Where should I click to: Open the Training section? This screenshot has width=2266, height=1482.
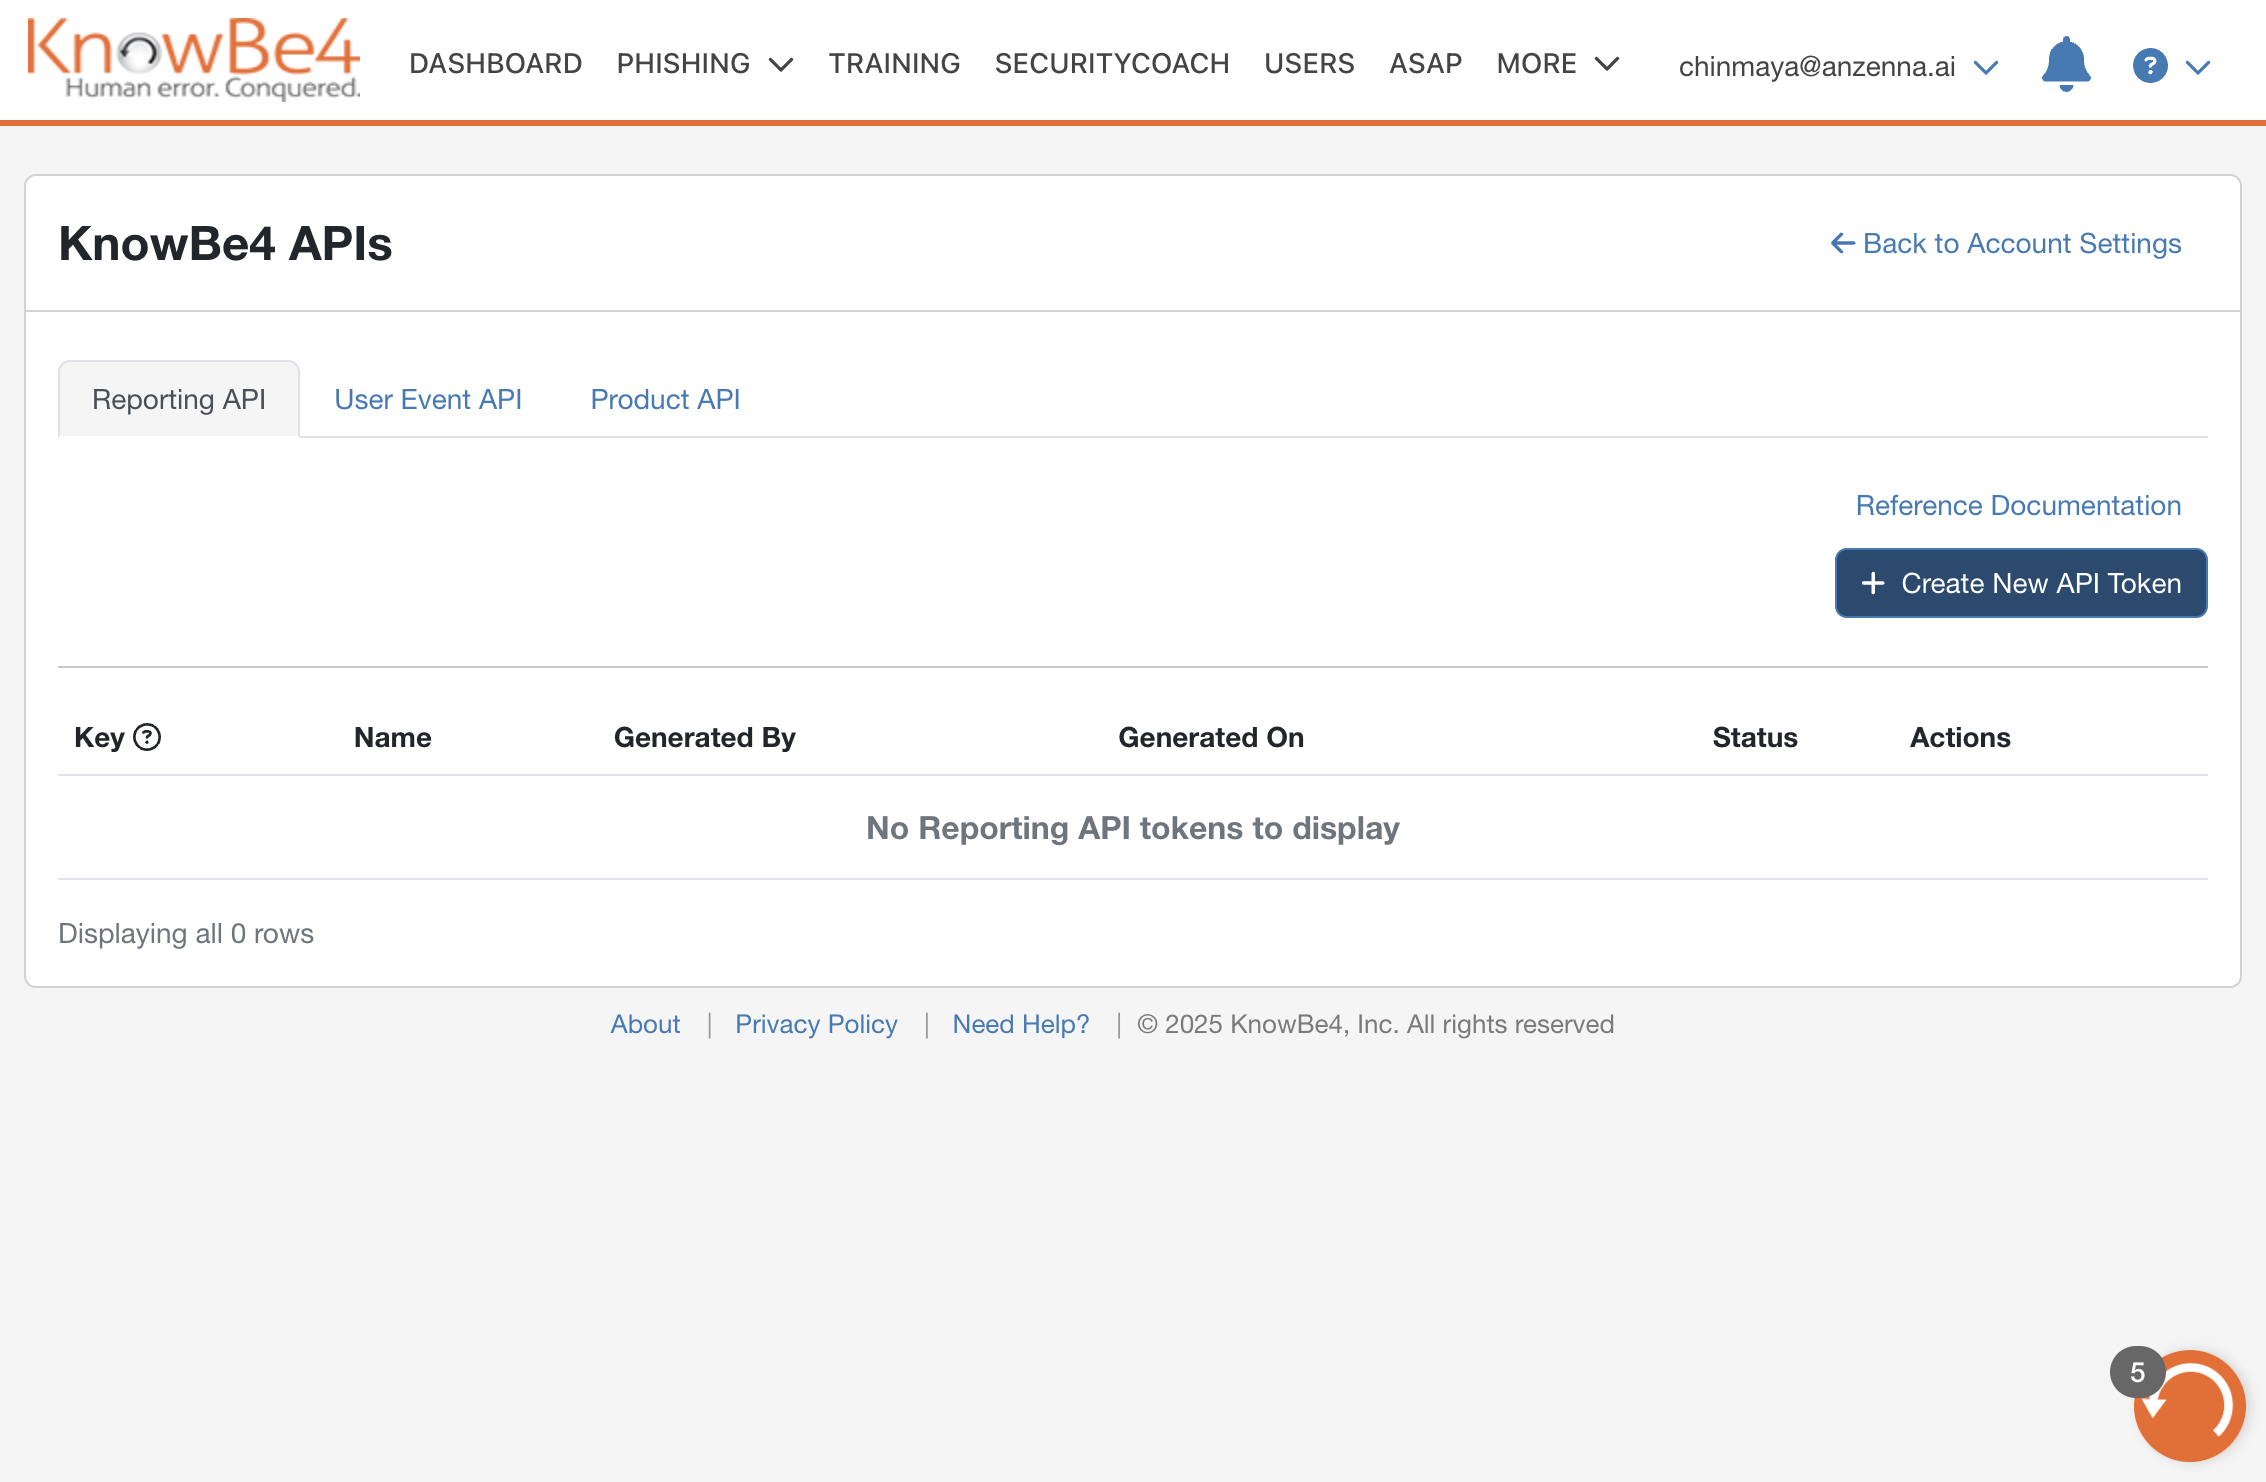(894, 64)
